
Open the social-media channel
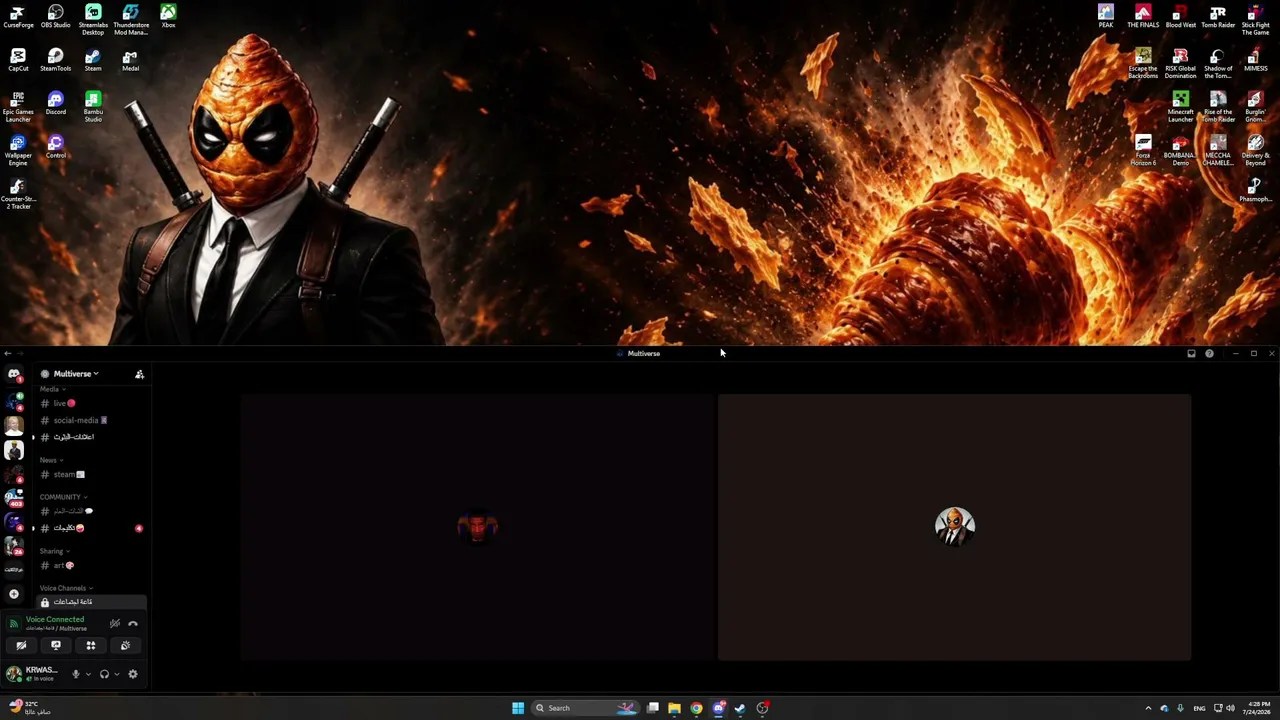(91, 420)
